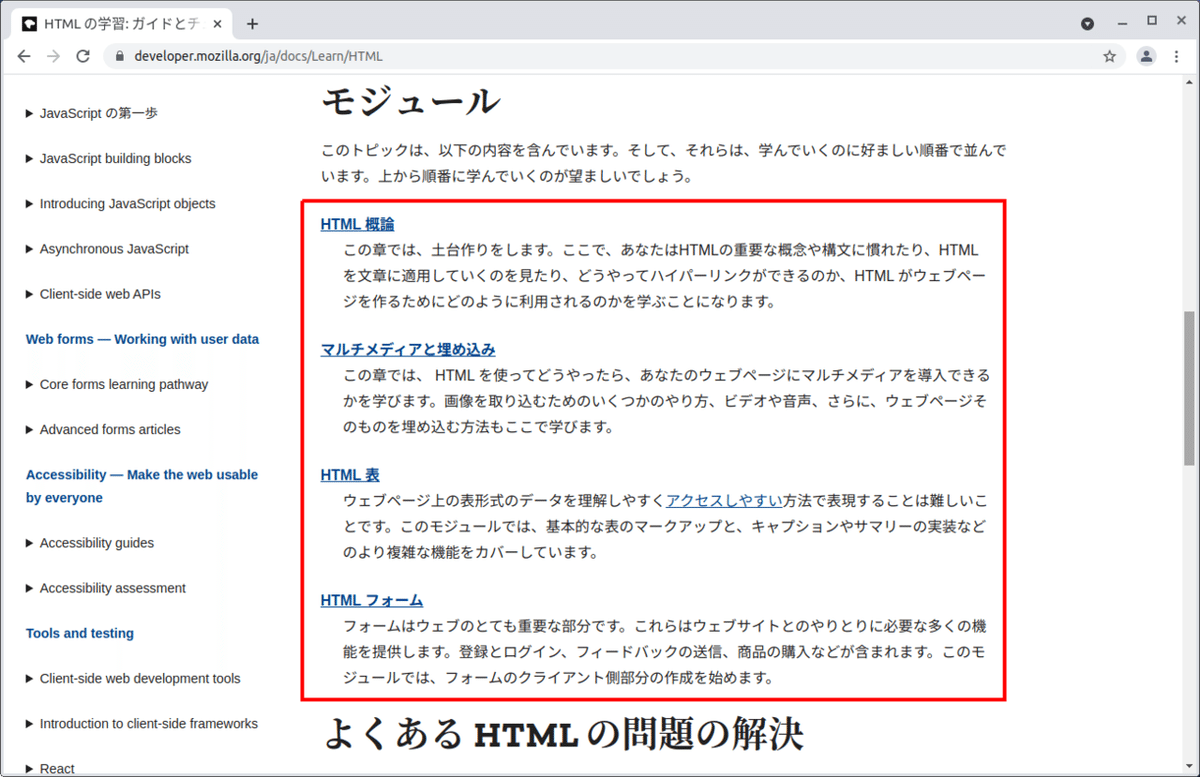View site security info via padlock icon
Screen dimensions: 1200x777
[119, 57]
